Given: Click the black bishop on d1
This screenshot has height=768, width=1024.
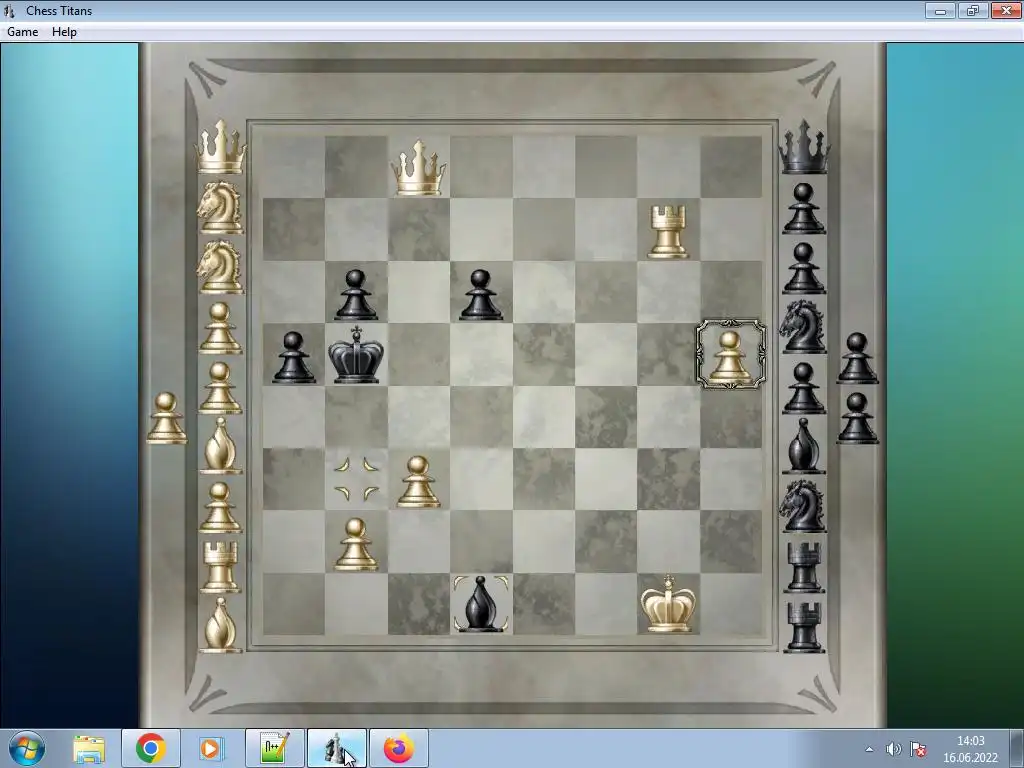Looking at the screenshot, I should pyautogui.click(x=481, y=604).
